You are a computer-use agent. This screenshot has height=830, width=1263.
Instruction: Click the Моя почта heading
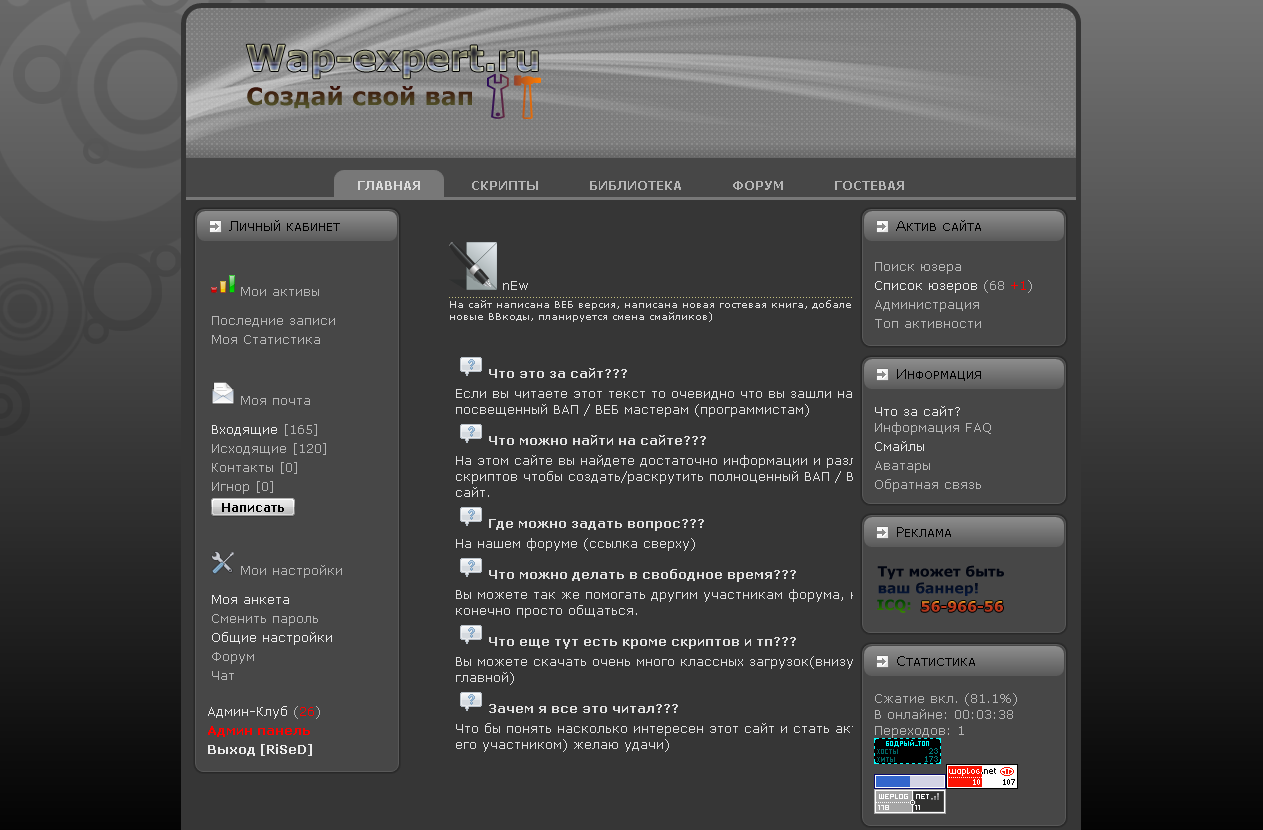275,401
